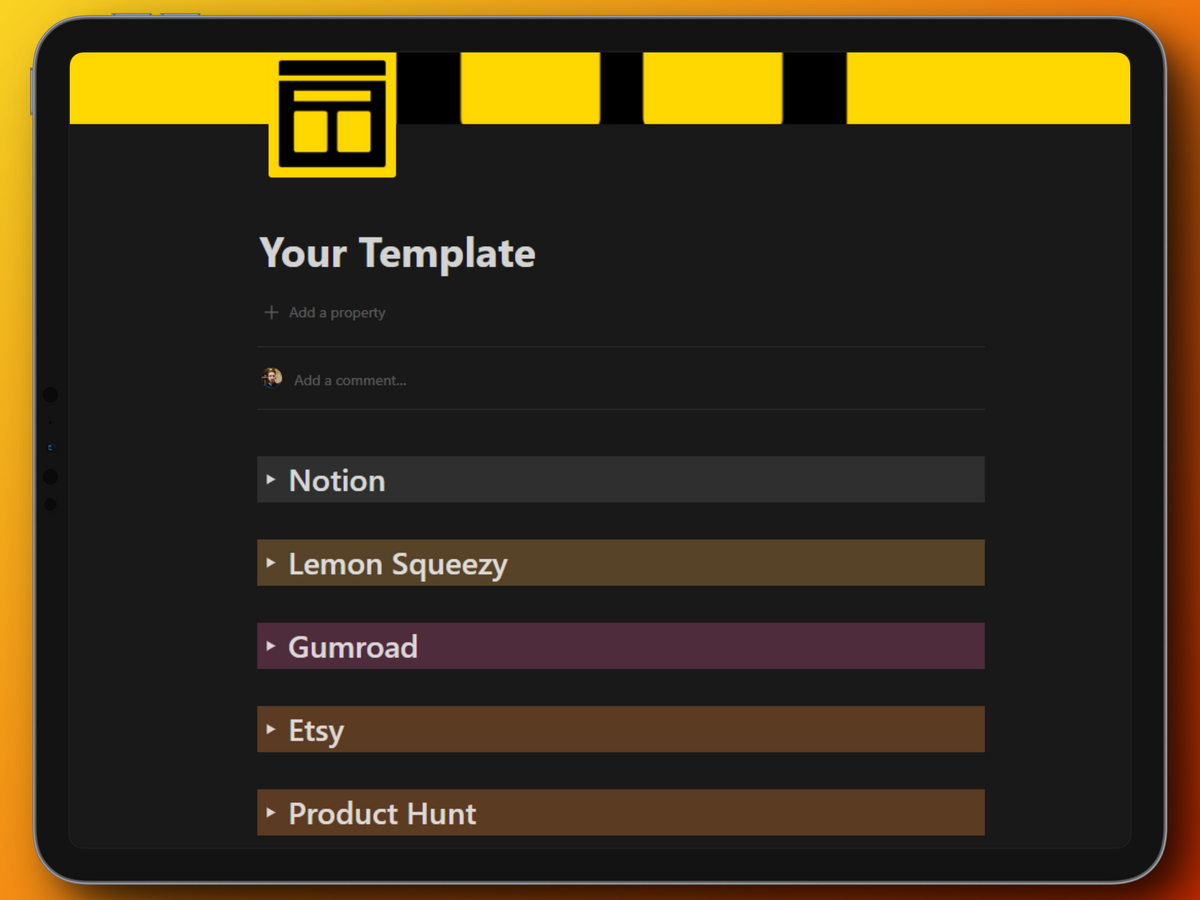Expand the Lemon Squeezy toggle triangle
This screenshot has height=900, width=1200.
(x=271, y=563)
